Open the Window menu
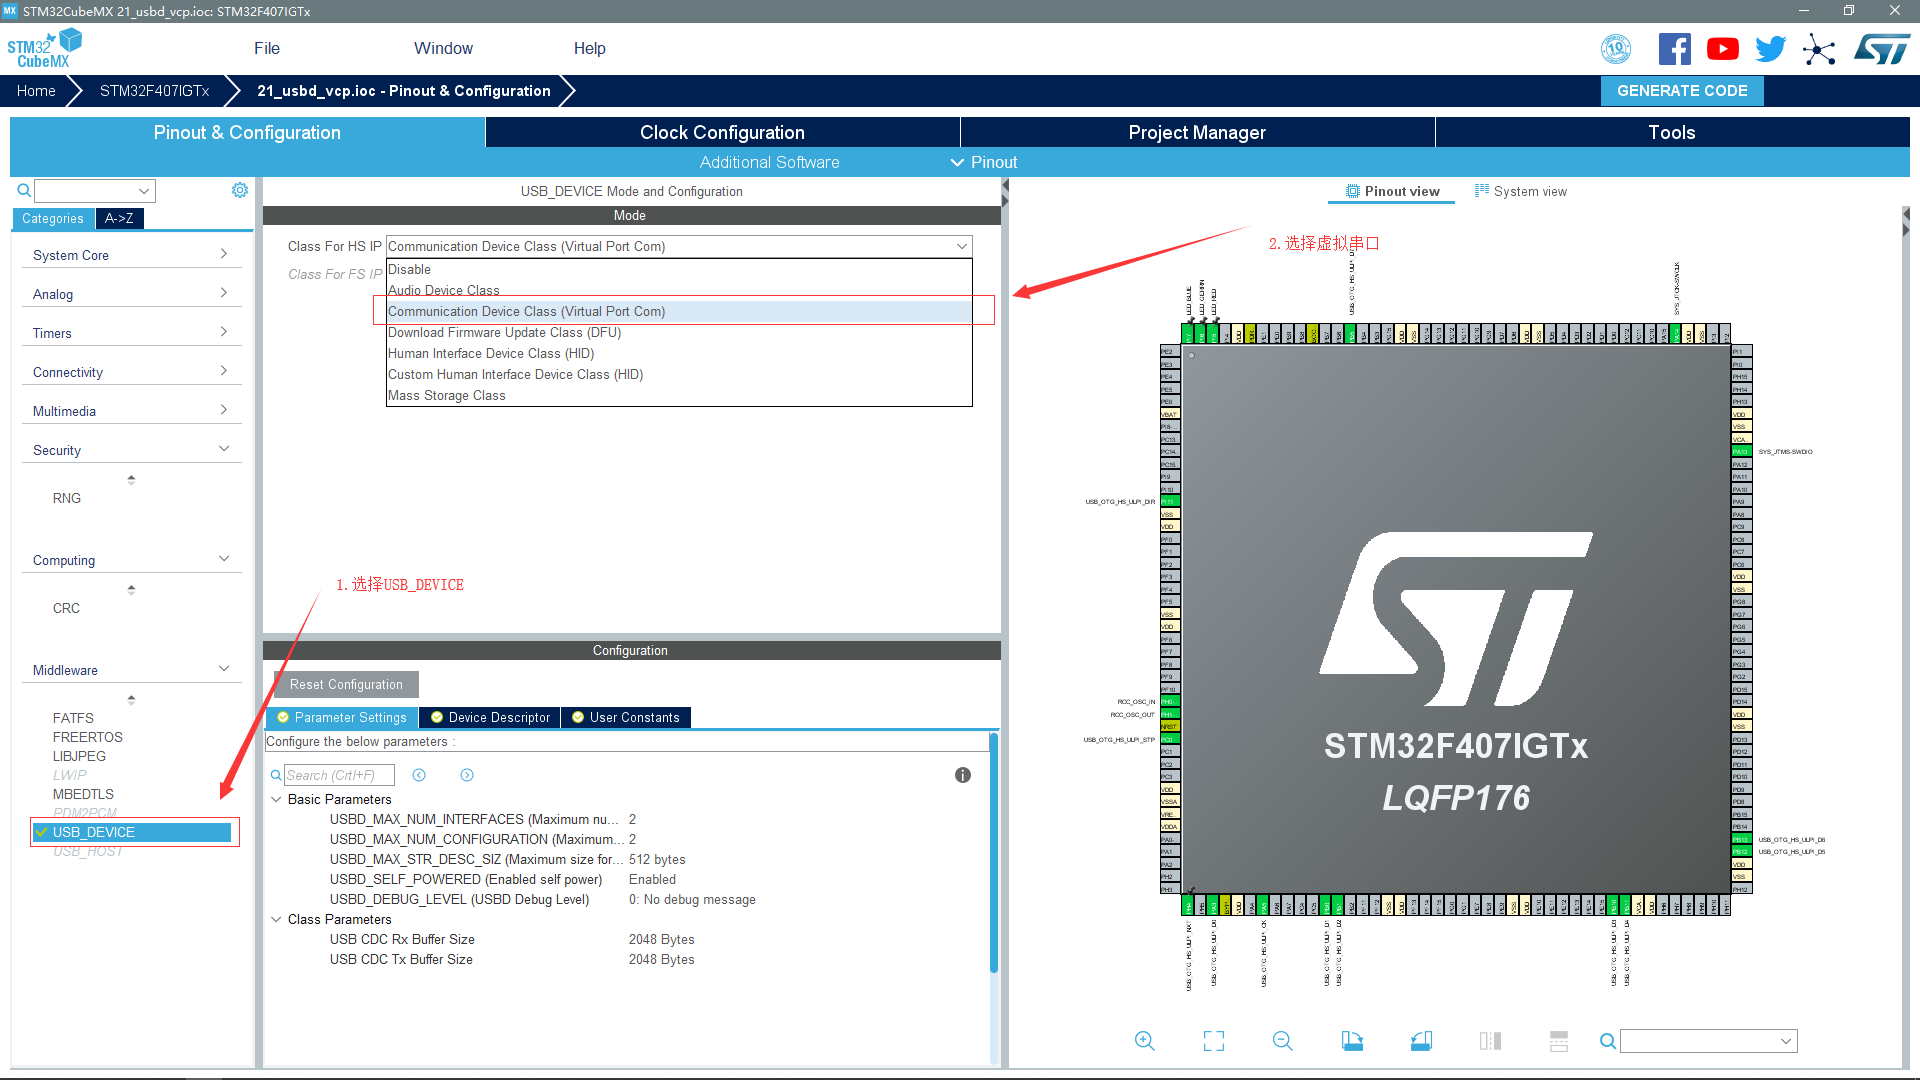Screen dimensions: 1920x1080 443,48
